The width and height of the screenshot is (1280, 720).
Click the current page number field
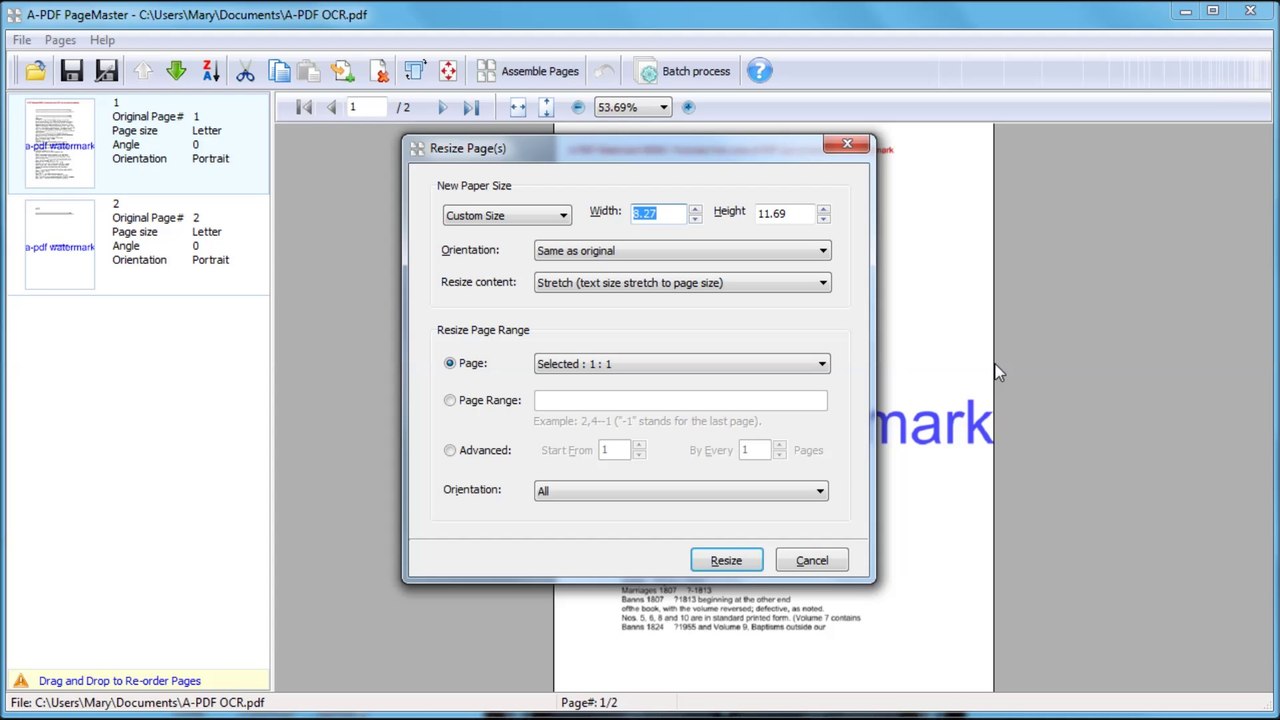click(366, 107)
